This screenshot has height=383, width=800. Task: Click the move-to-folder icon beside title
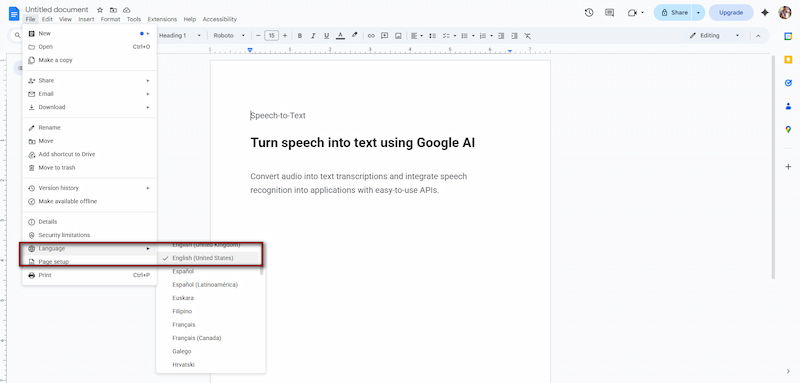(113, 10)
